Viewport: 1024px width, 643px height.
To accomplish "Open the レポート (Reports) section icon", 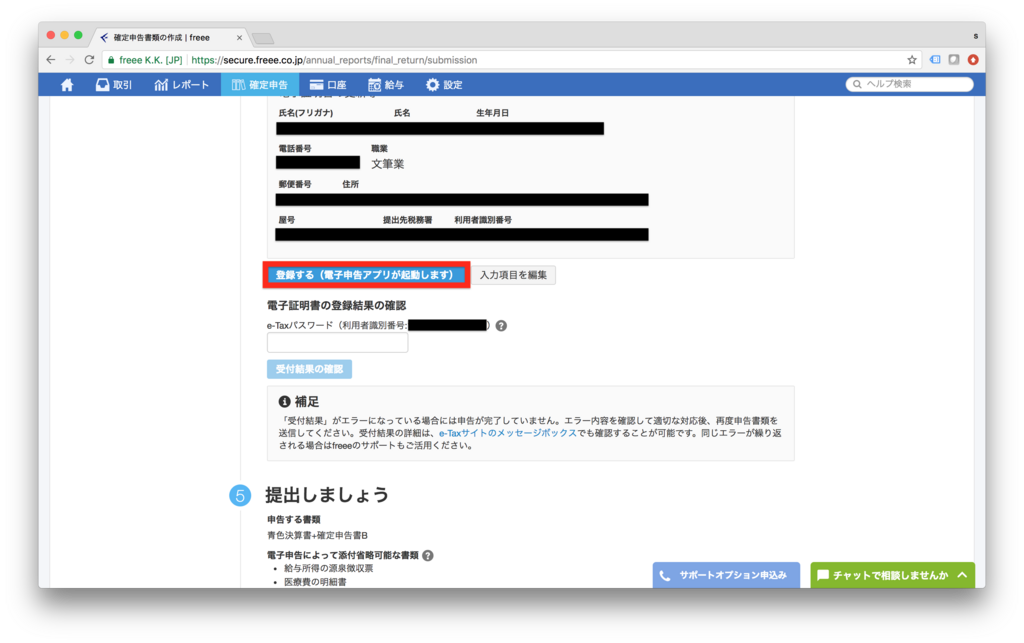I will pos(160,85).
